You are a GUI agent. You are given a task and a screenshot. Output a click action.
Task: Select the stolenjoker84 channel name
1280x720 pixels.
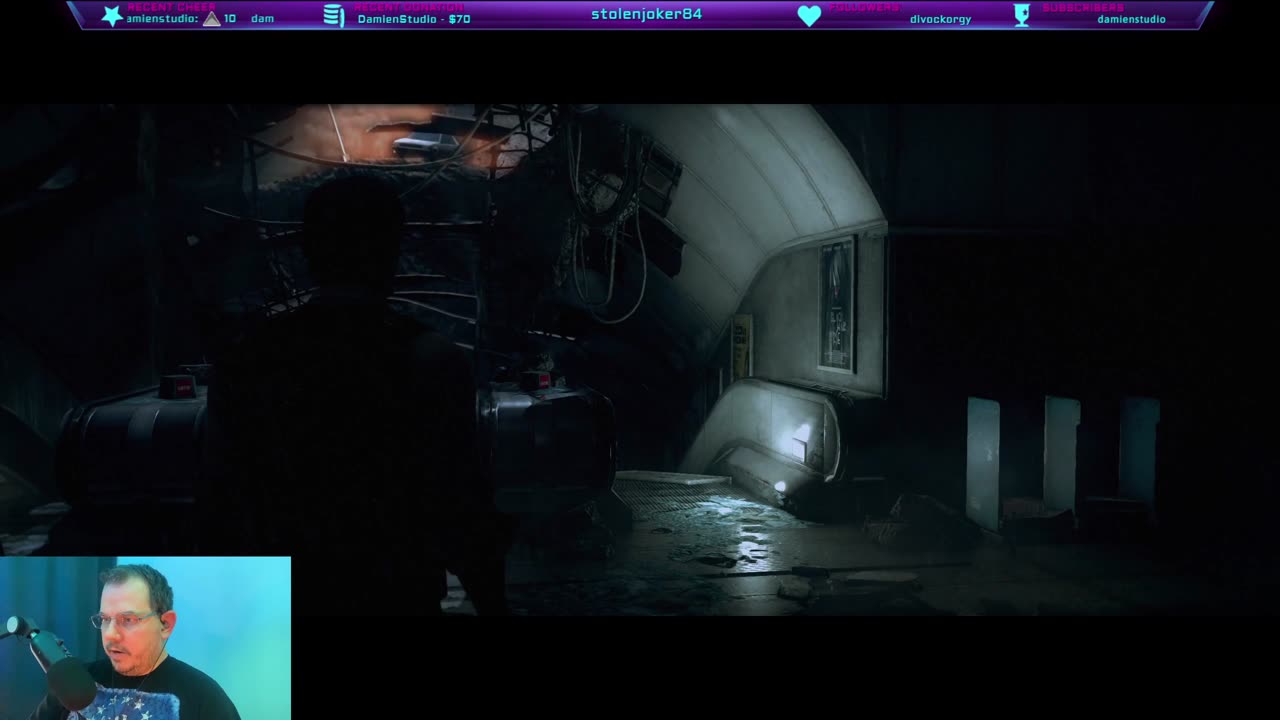[646, 14]
